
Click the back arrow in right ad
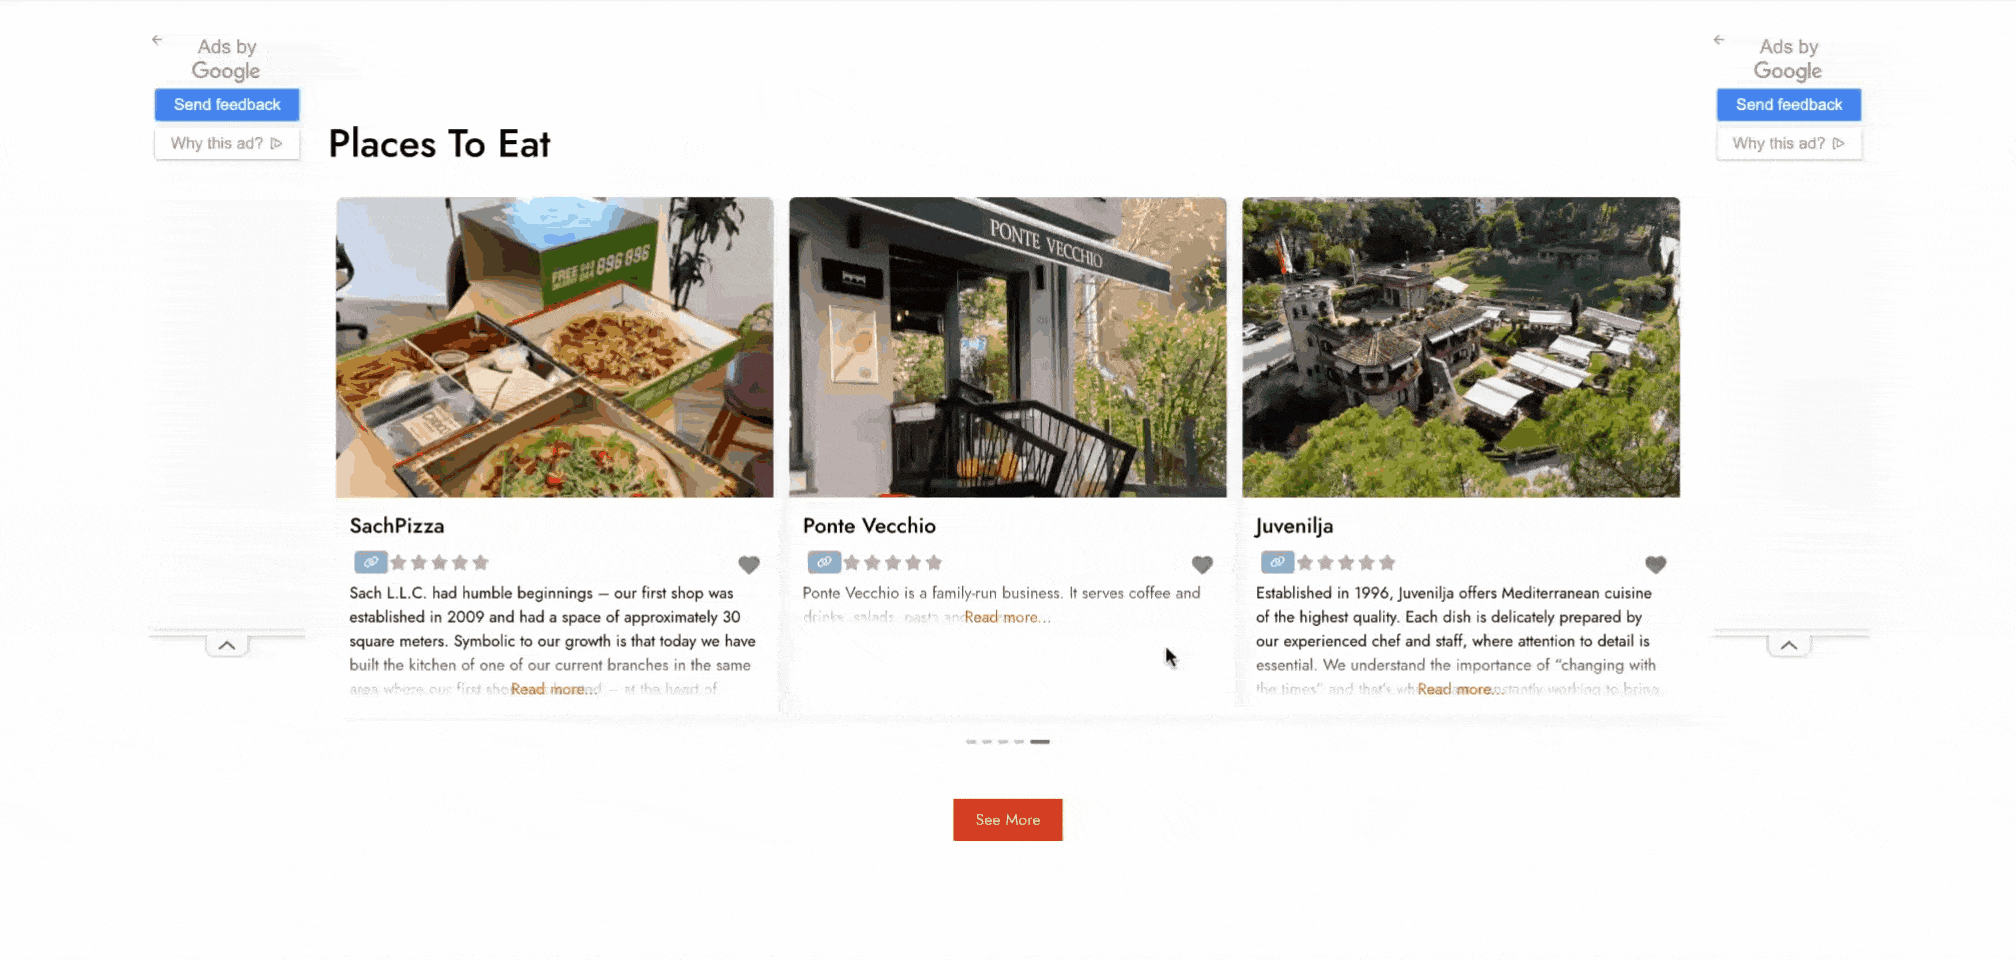1719,40
